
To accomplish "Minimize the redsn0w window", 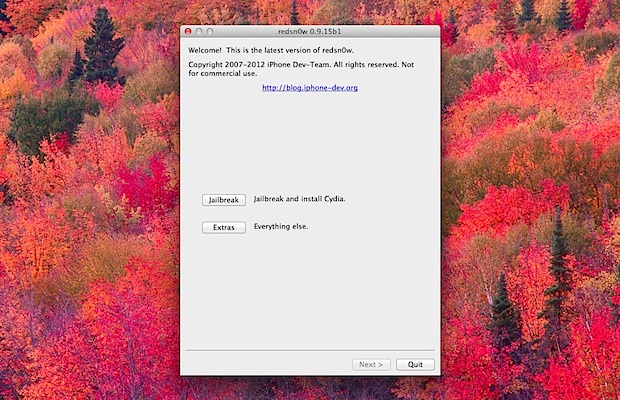I will (x=199, y=31).
